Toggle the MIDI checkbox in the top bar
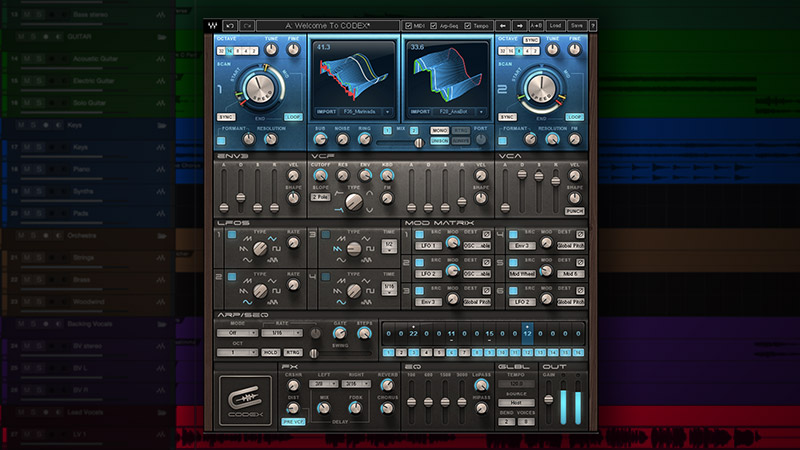The image size is (800, 450). 408,26
